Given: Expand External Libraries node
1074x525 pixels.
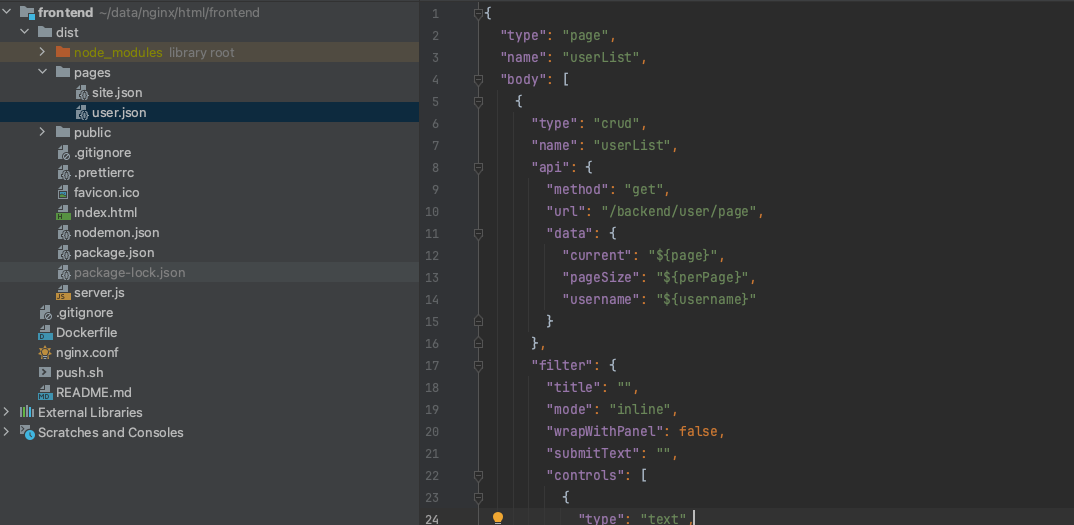Looking at the screenshot, I should pos(7,412).
